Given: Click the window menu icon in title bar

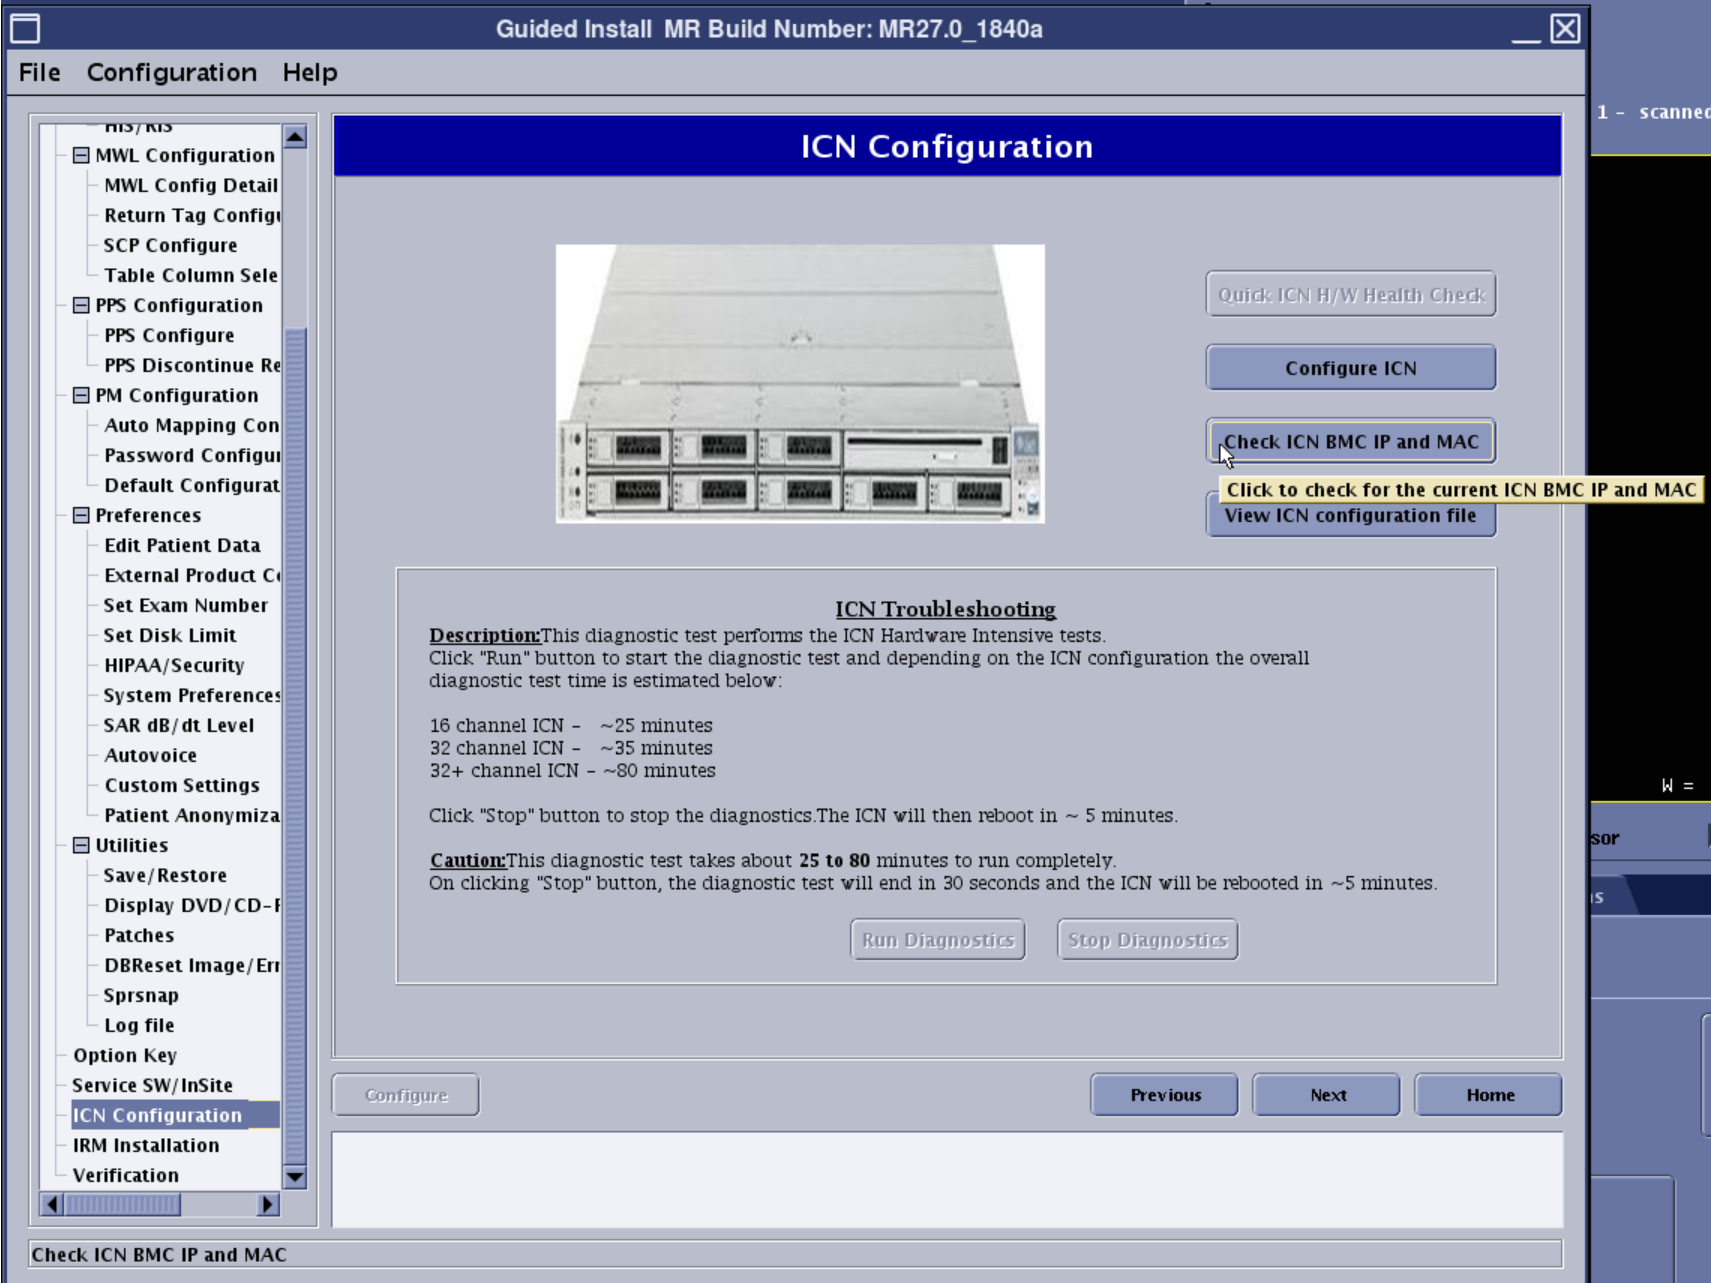Looking at the screenshot, I should 25,29.
